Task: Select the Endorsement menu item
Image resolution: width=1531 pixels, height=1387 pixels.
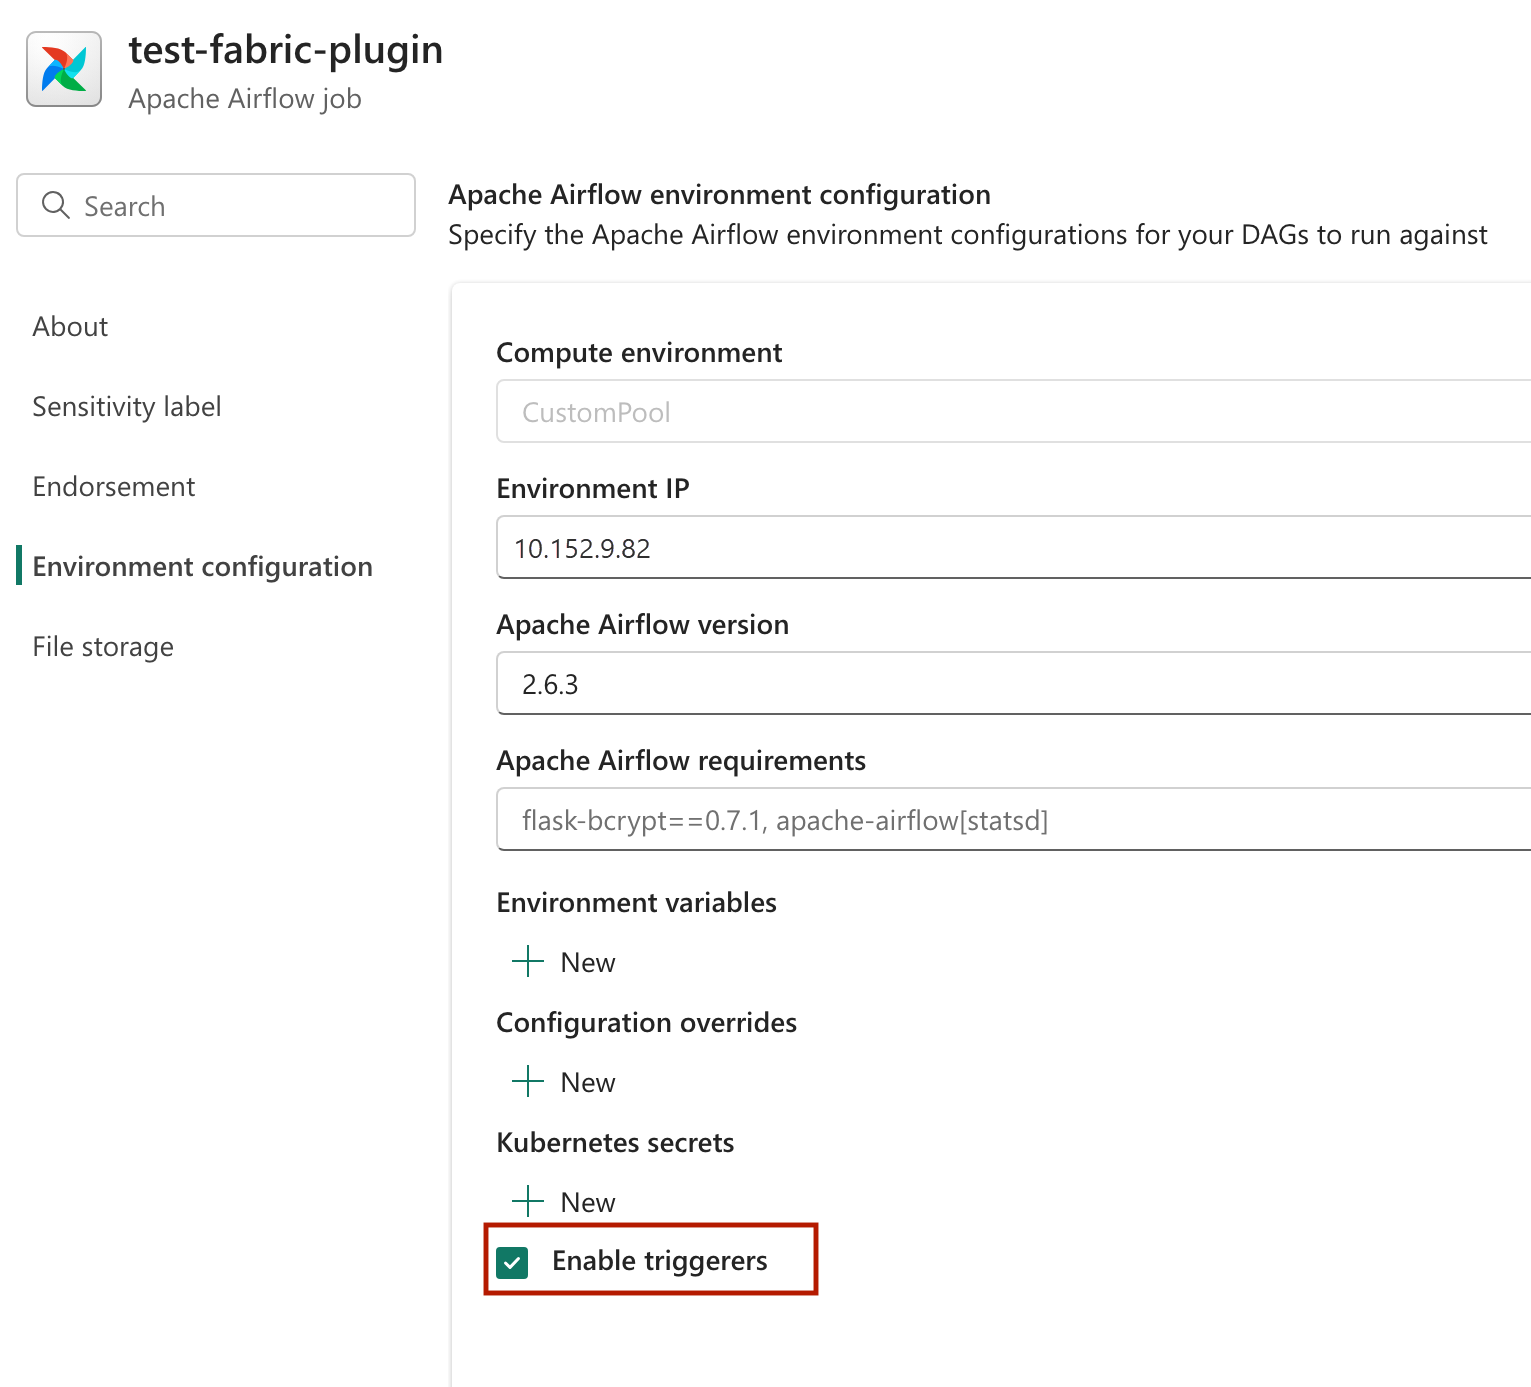Action: 114,487
